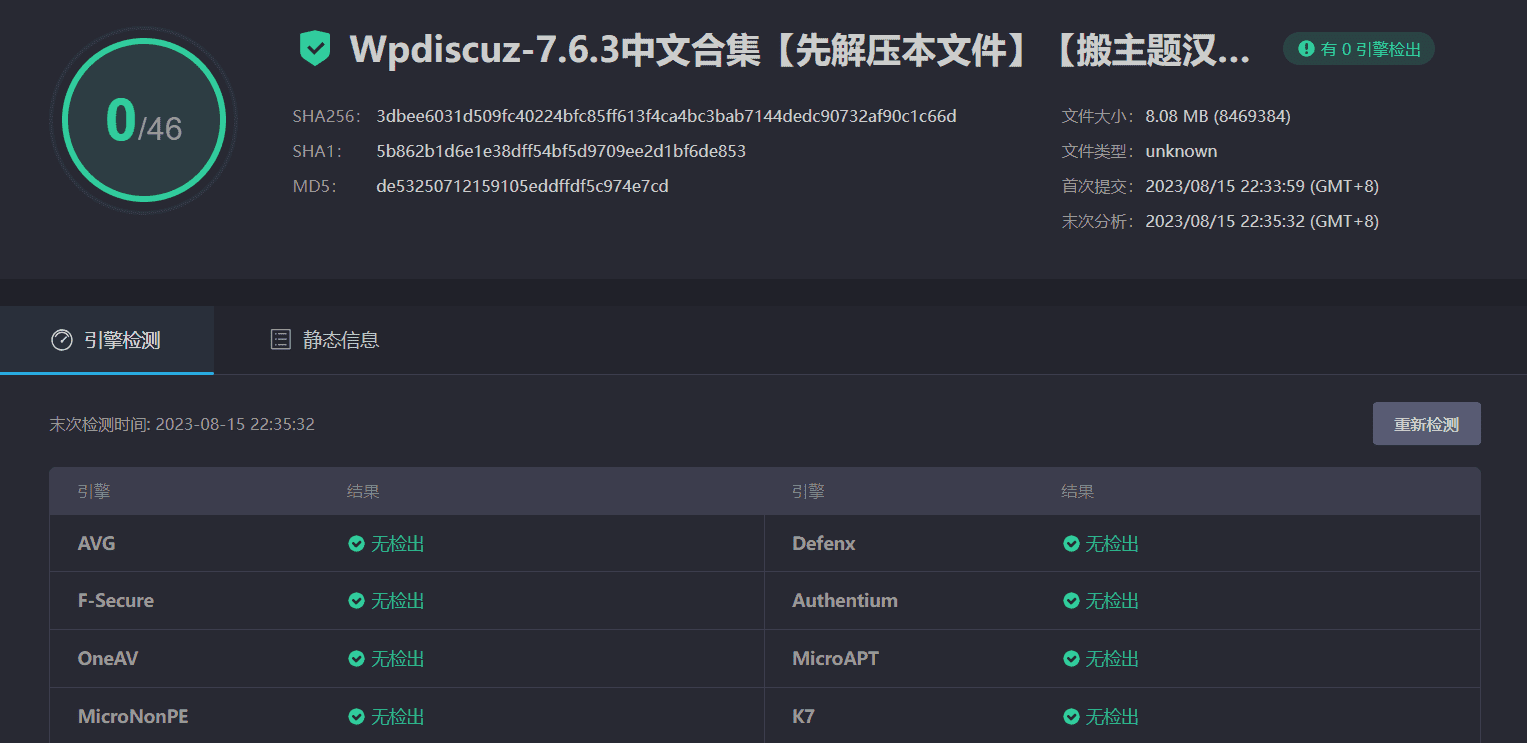Click the 无检出 result for Defenx
The width and height of the screenshot is (1527, 743).
(1113, 544)
